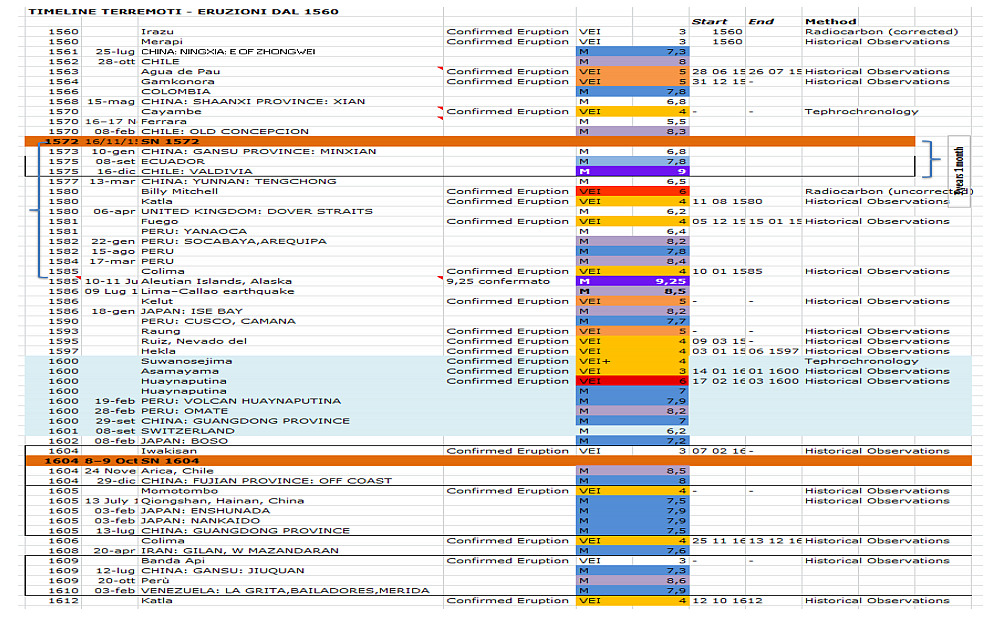This screenshot has height=618, width=1000.
Task: Click the ECUADOR cell
Action: click(x=172, y=161)
